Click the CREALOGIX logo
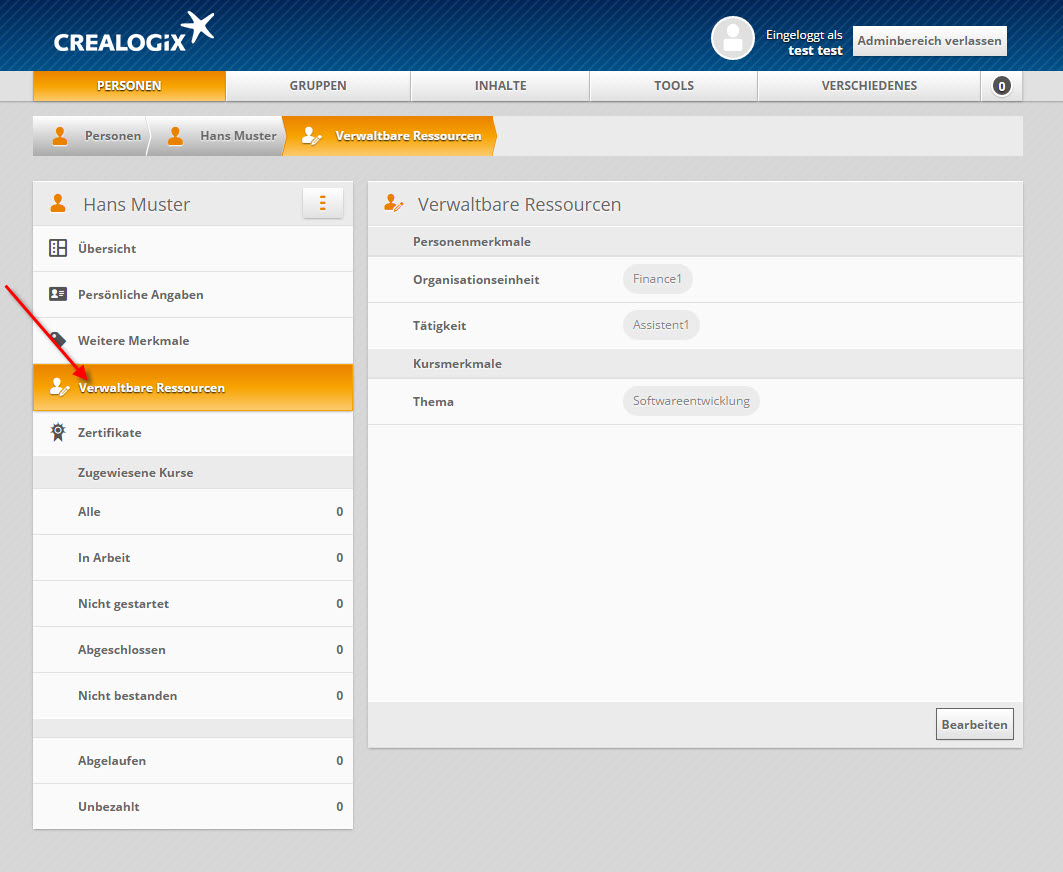The width and height of the screenshot is (1063, 872). [134, 34]
